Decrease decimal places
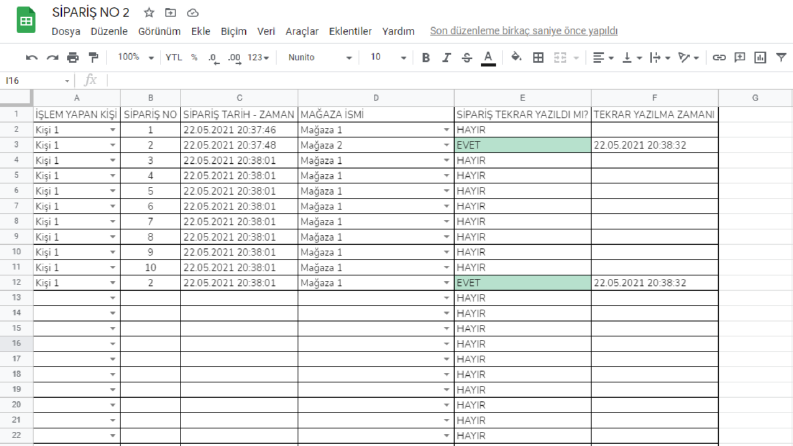The height and width of the screenshot is (446, 793). (x=213, y=58)
